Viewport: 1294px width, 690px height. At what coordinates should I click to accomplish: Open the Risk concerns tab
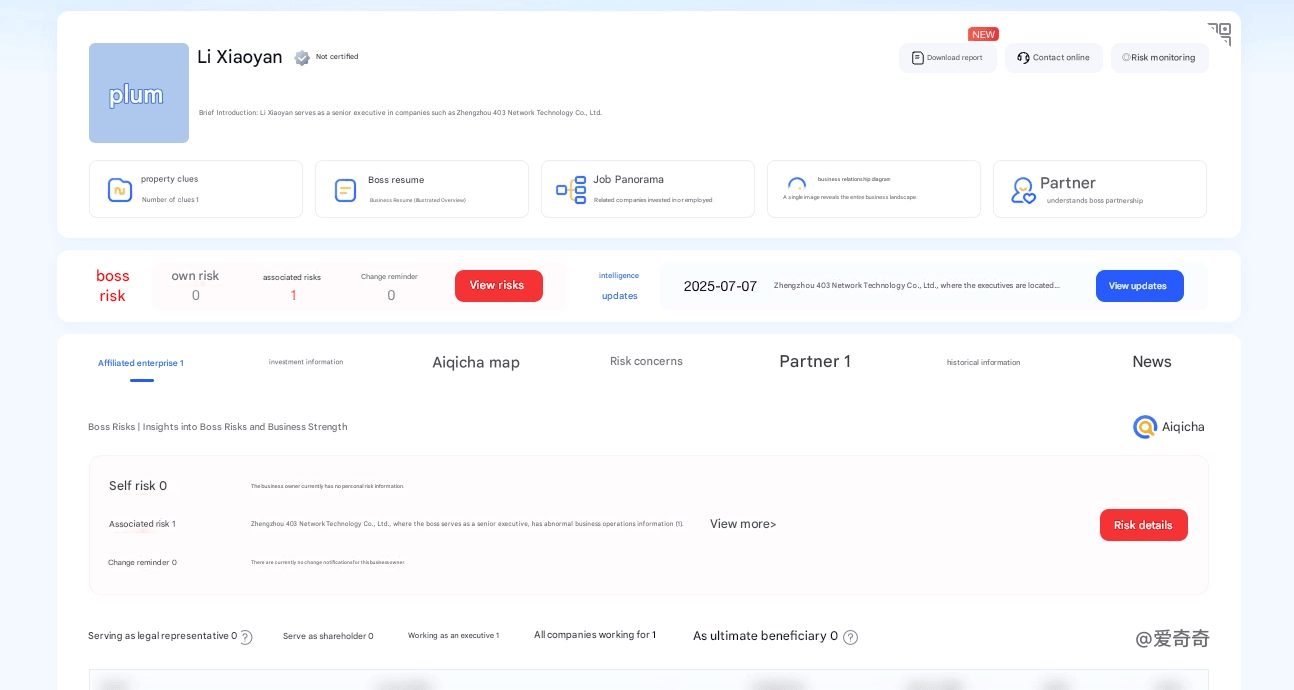click(646, 362)
